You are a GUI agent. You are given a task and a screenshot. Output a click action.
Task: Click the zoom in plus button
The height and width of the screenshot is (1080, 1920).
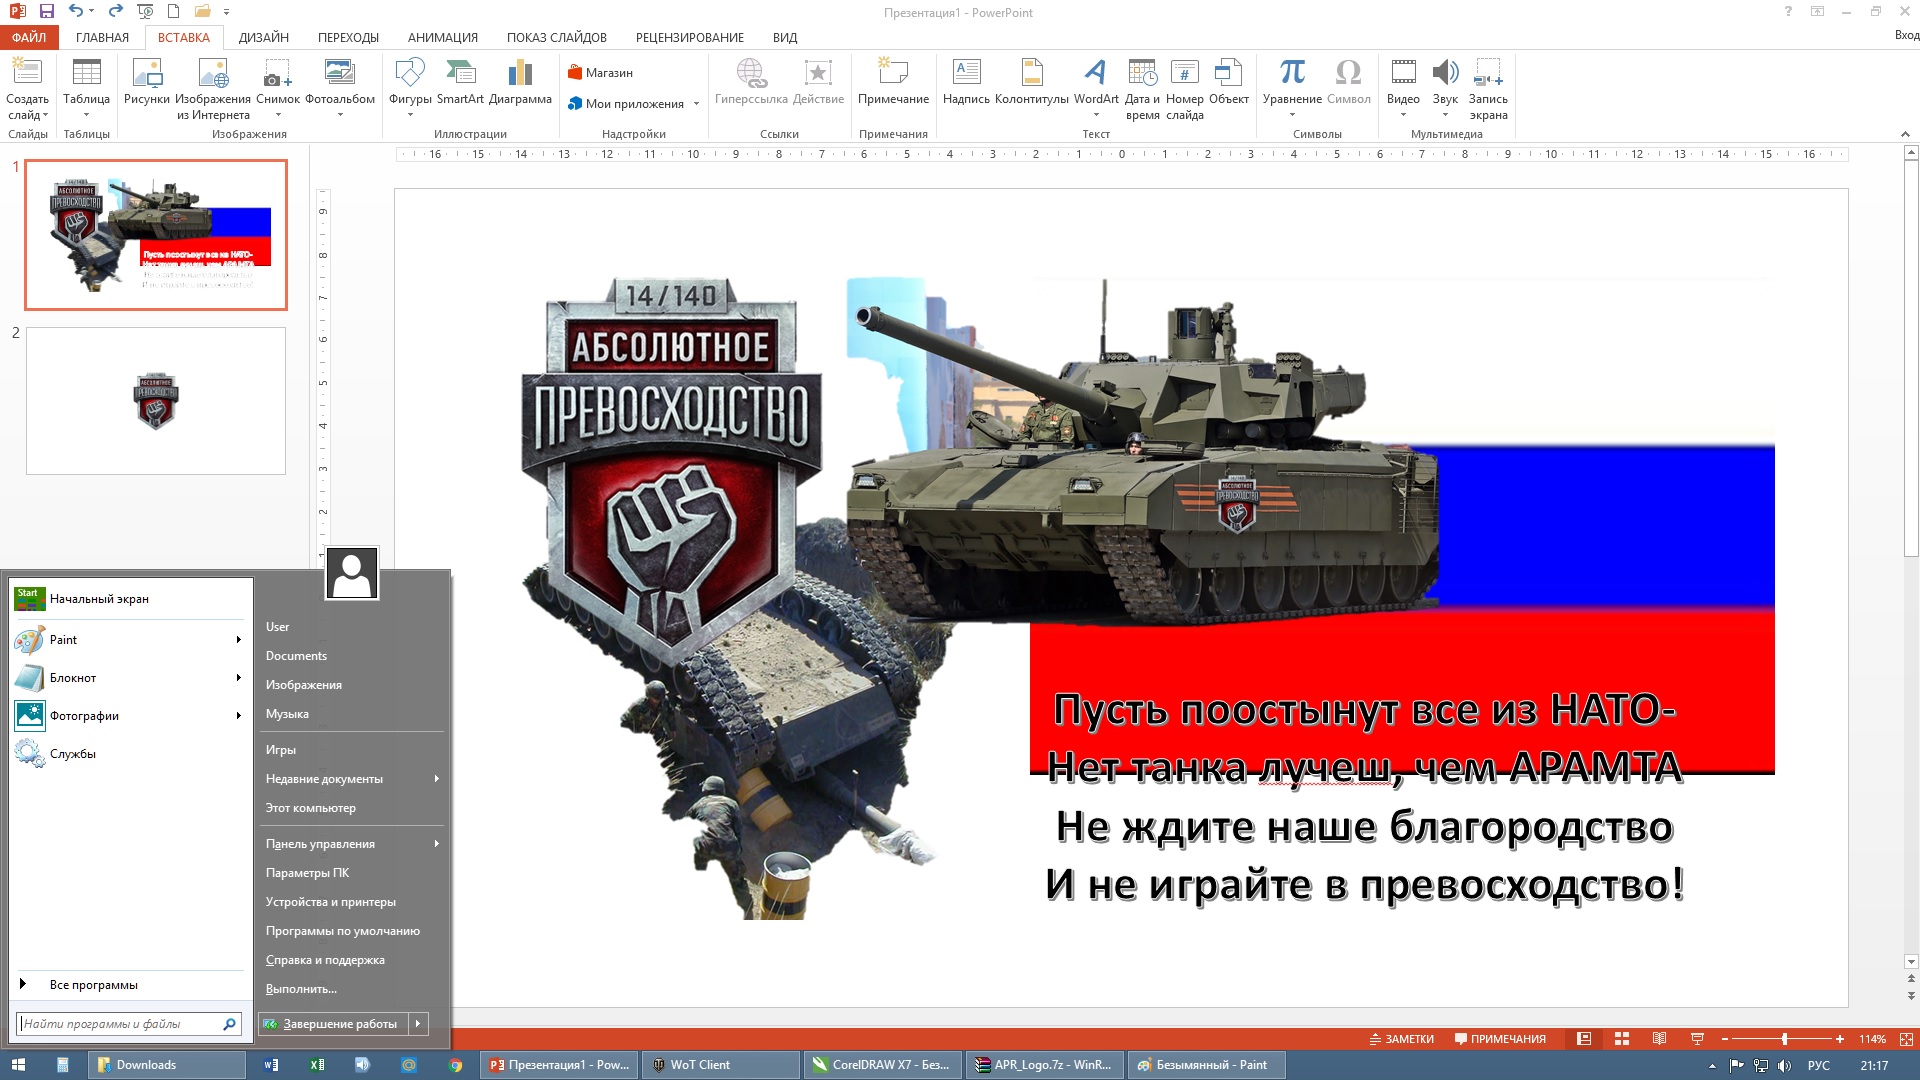[1839, 1039]
